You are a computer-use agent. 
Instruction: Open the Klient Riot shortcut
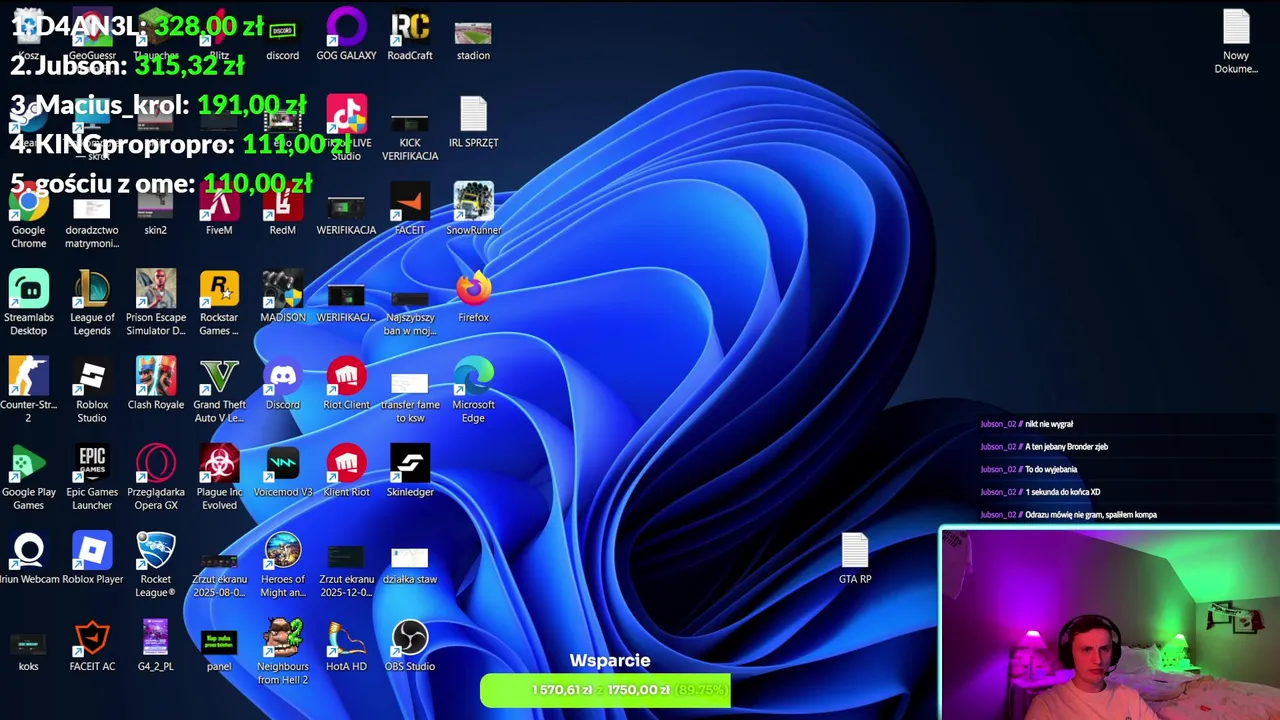coord(346,471)
